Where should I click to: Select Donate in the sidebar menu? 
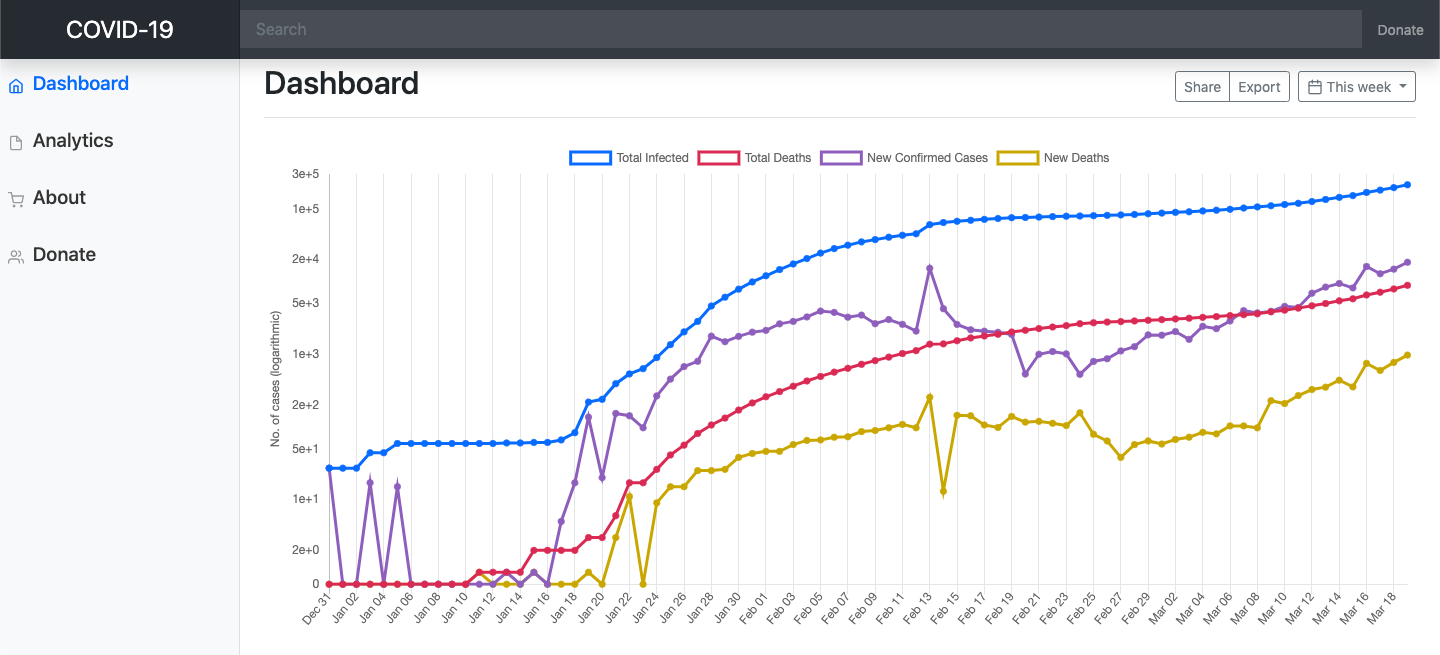pos(64,255)
